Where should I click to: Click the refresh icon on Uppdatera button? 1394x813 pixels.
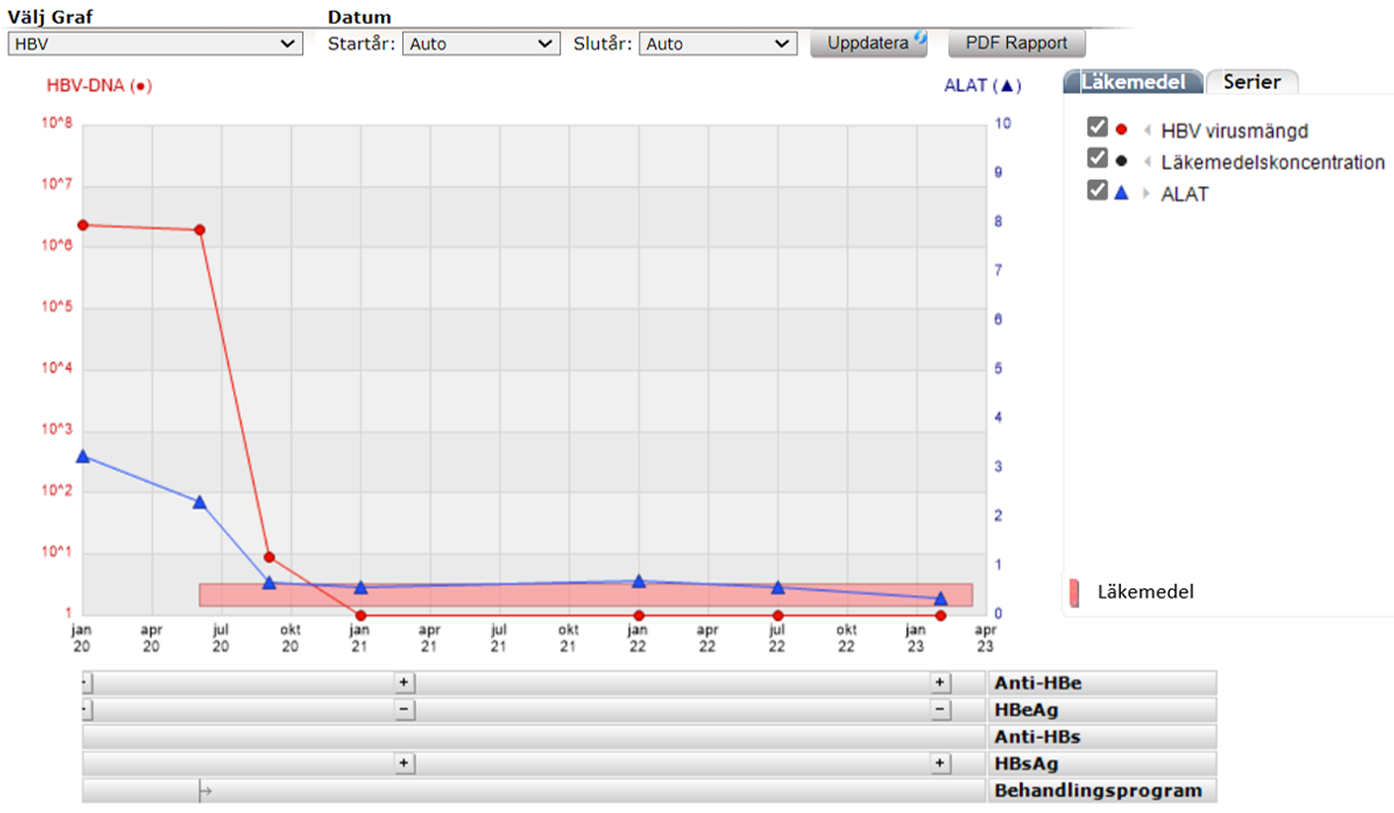click(x=919, y=39)
